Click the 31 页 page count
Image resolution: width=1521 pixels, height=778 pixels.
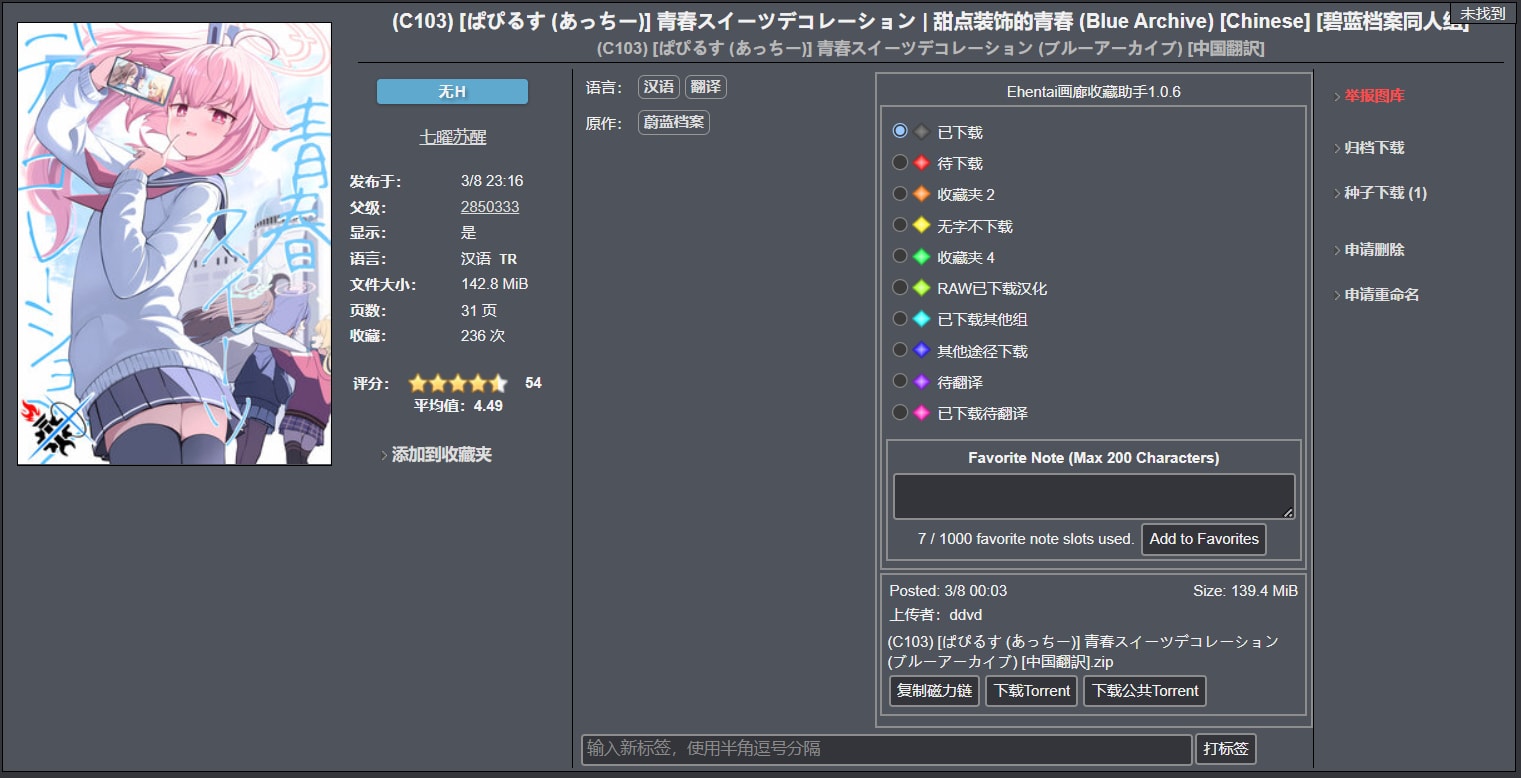click(x=479, y=310)
